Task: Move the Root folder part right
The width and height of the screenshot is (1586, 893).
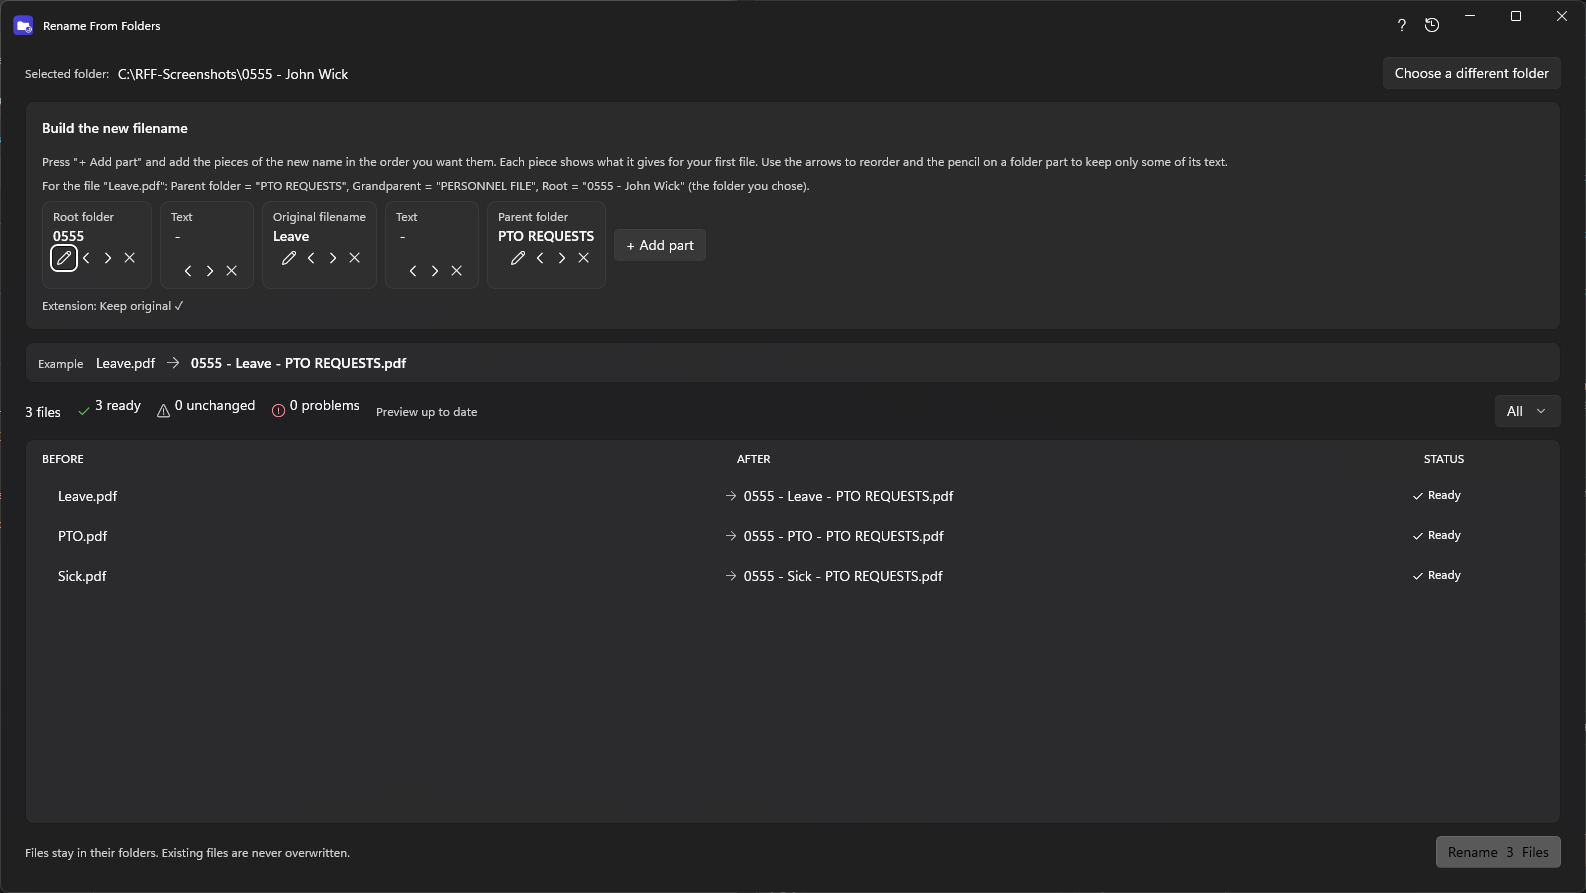Action: [x=108, y=258]
